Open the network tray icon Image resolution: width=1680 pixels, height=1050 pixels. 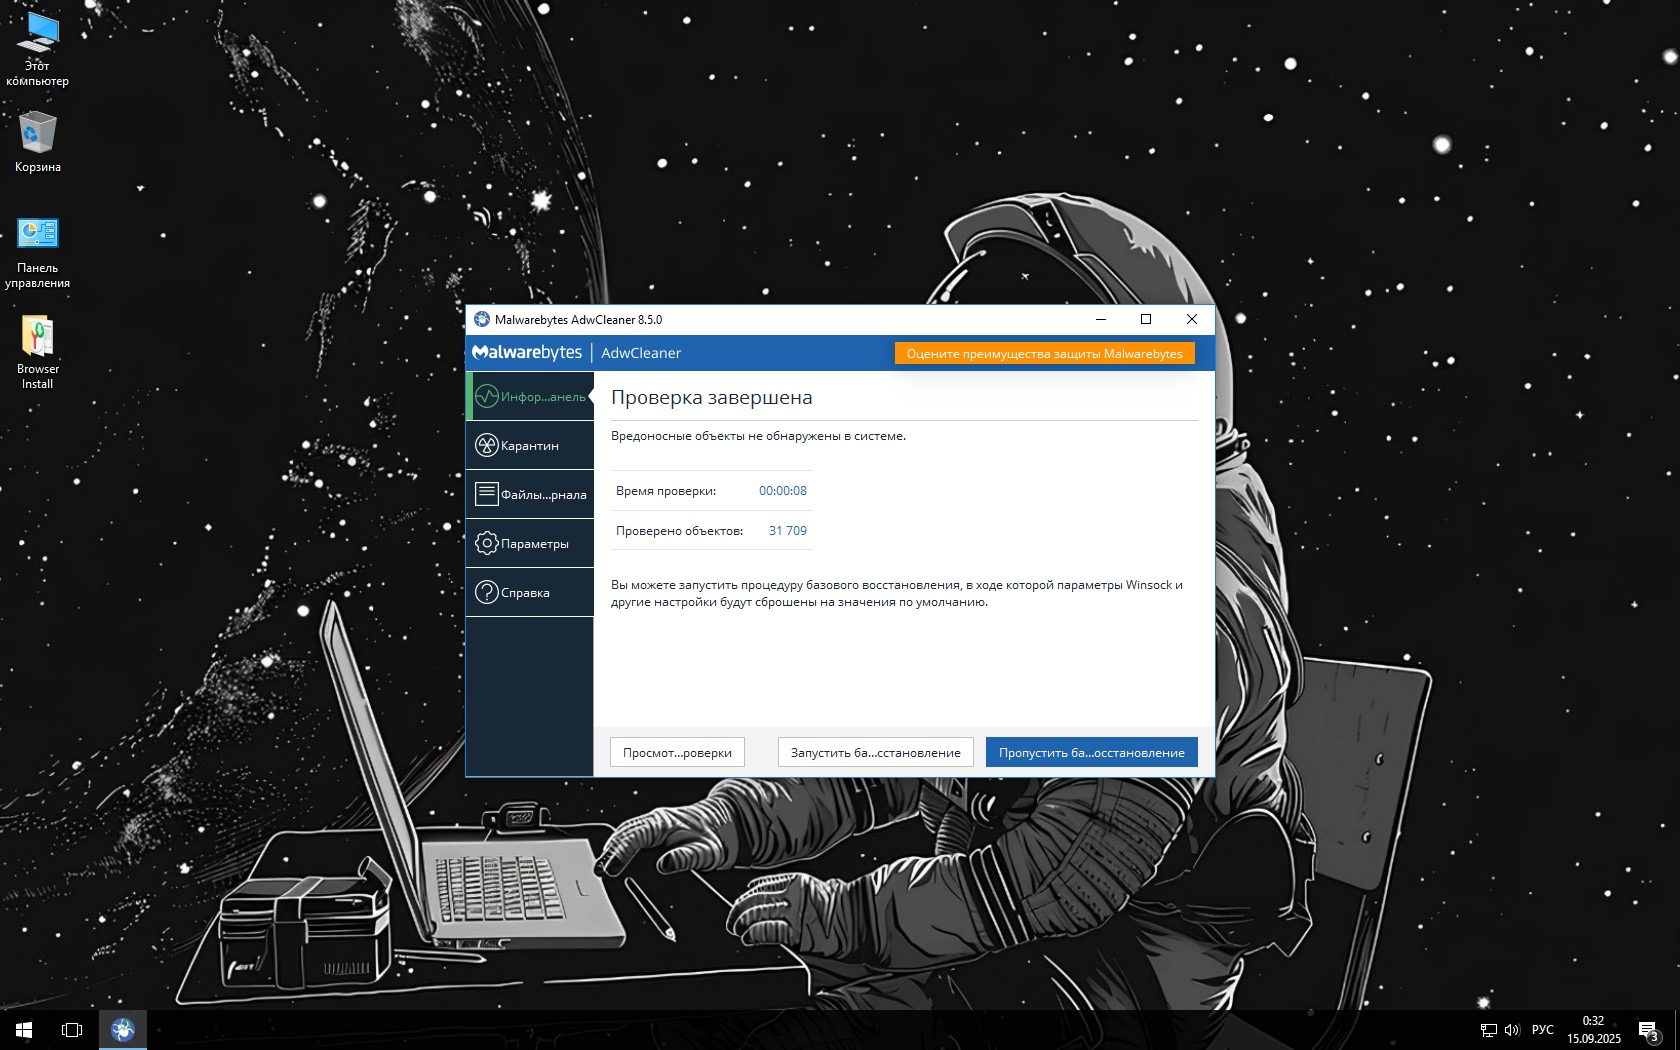[1488, 1030]
